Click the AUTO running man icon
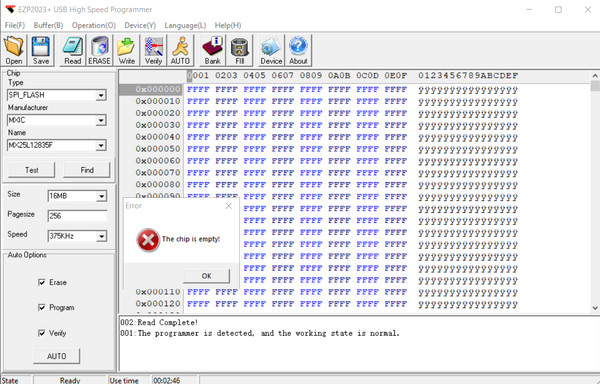This screenshot has width=600, height=384. click(180, 50)
